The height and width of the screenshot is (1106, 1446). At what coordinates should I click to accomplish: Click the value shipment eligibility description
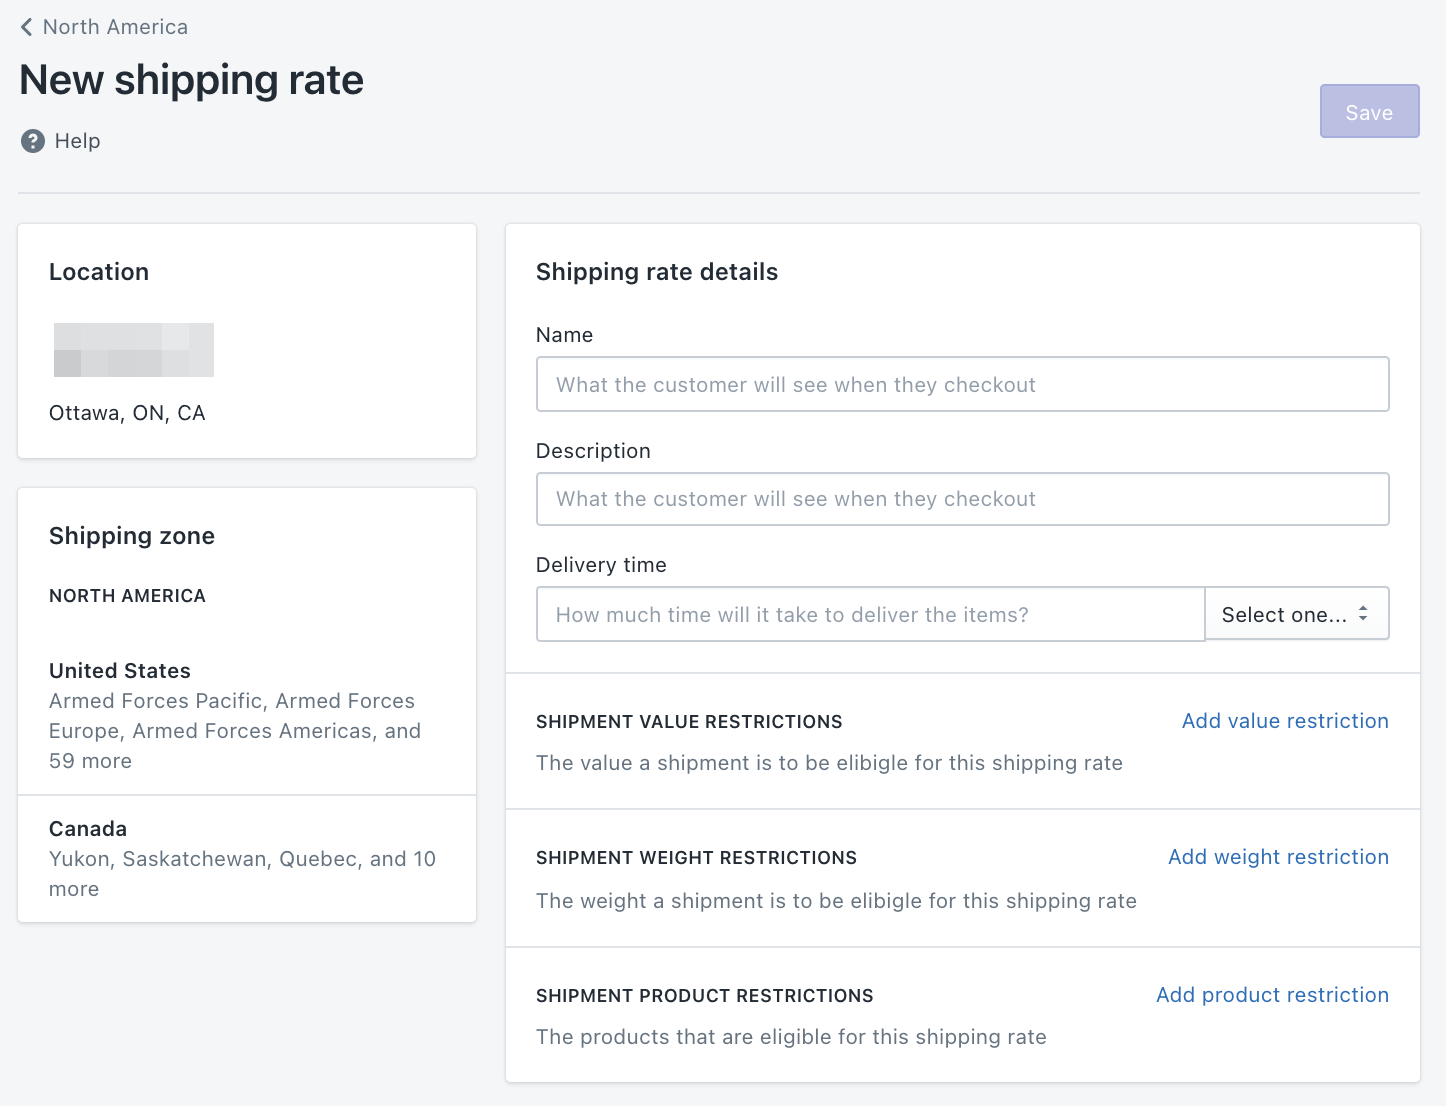[829, 763]
